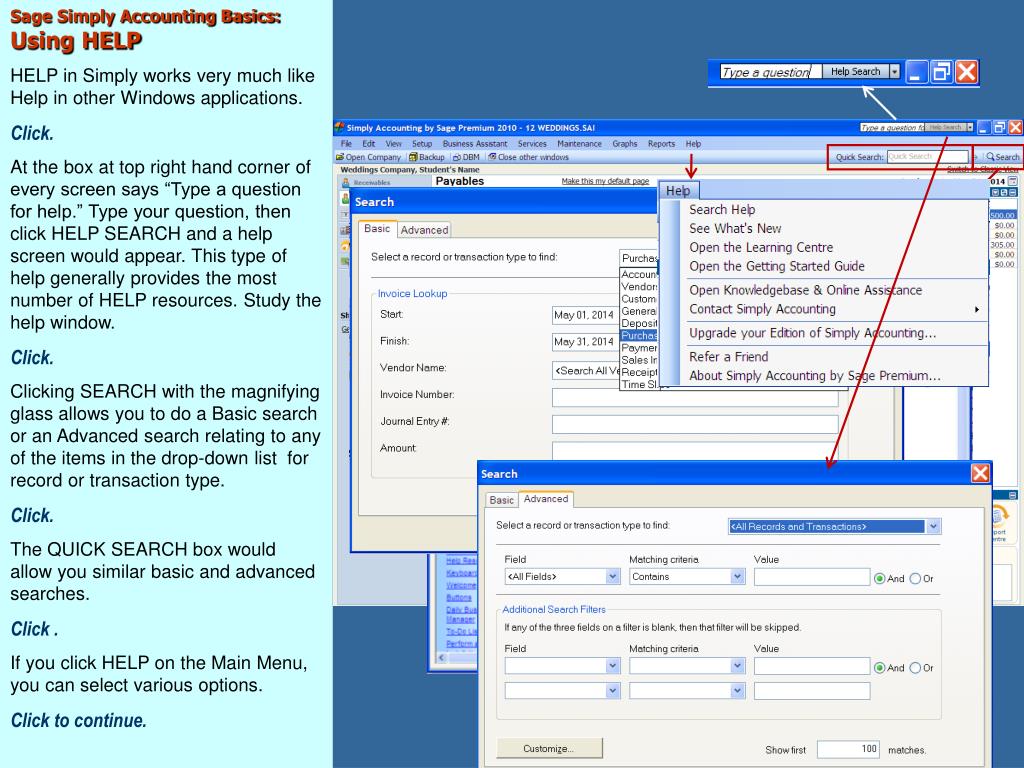Viewport: 1024px width, 768px height.
Task: Click the Simply Accounting title bar app icon
Action: [x=339, y=127]
